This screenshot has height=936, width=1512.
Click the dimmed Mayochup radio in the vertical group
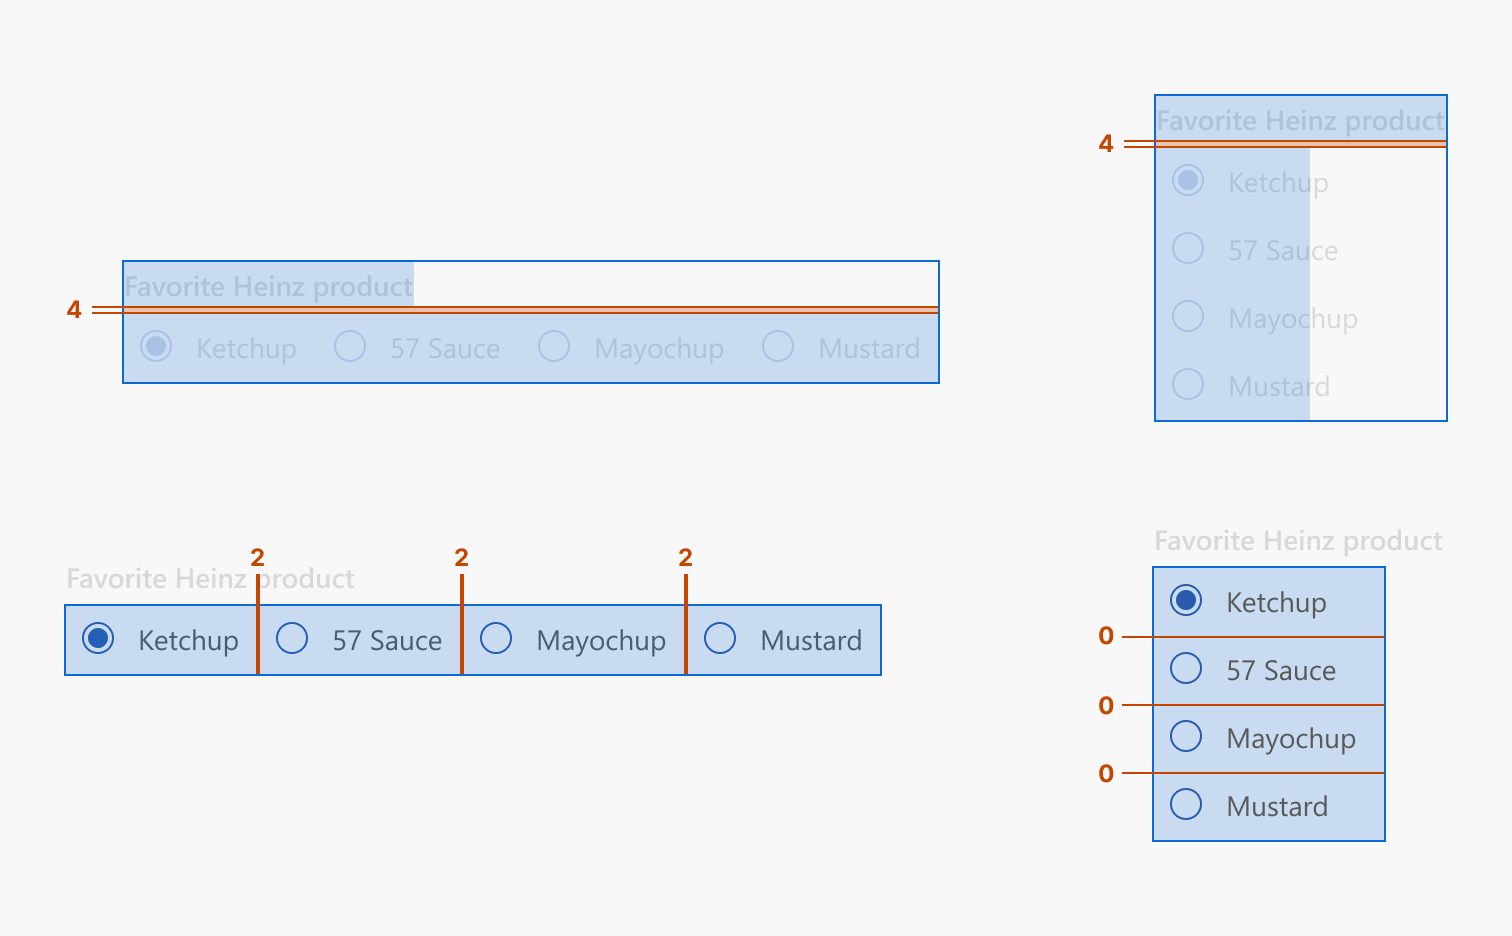pyautogui.click(x=1188, y=316)
